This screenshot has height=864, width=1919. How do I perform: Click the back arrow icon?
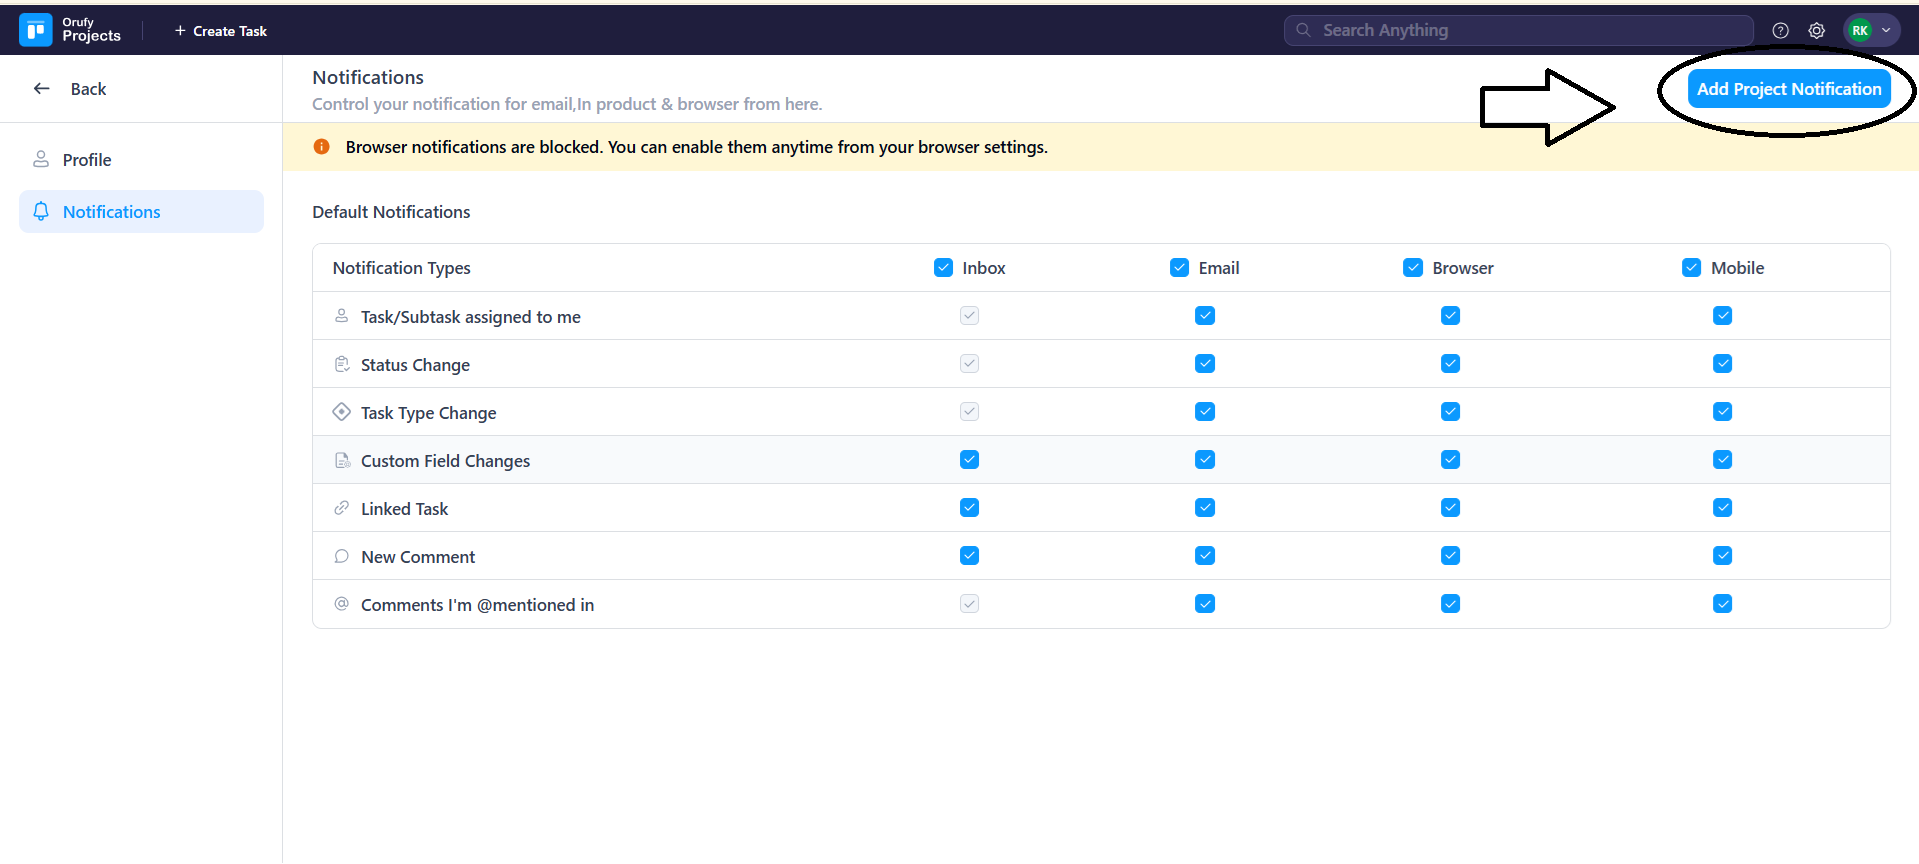pyautogui.click(x=42, y=89)
